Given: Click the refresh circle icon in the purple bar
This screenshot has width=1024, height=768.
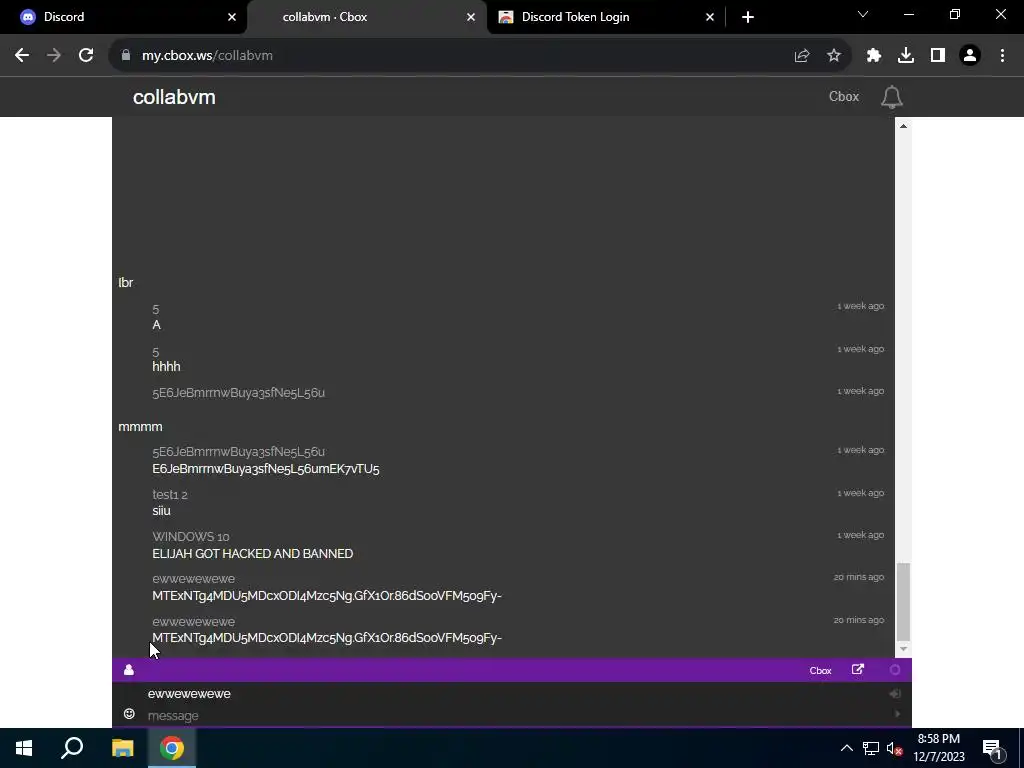Looking at the screenshot, I should (895, 670).
